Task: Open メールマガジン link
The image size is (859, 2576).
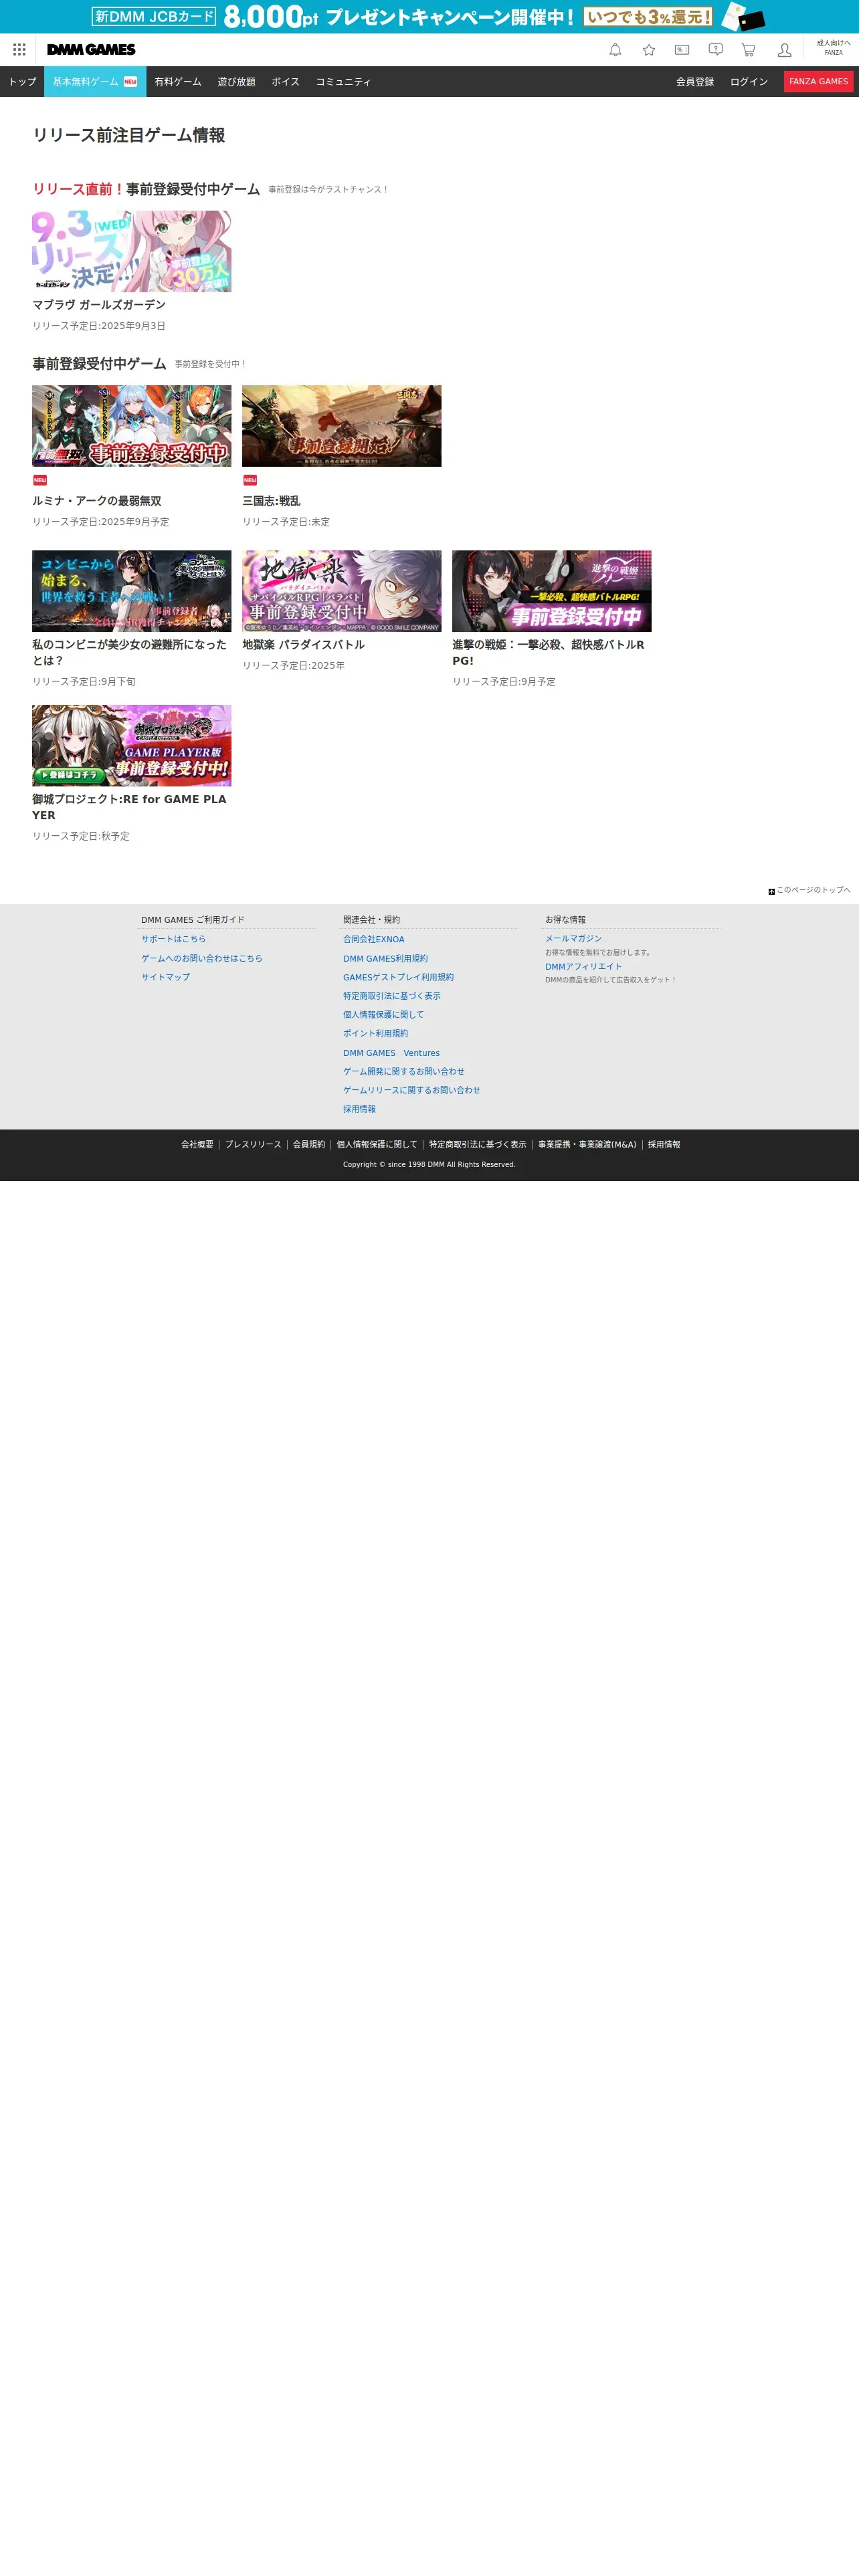Action: pyautogui.click(x=573, y=939)
